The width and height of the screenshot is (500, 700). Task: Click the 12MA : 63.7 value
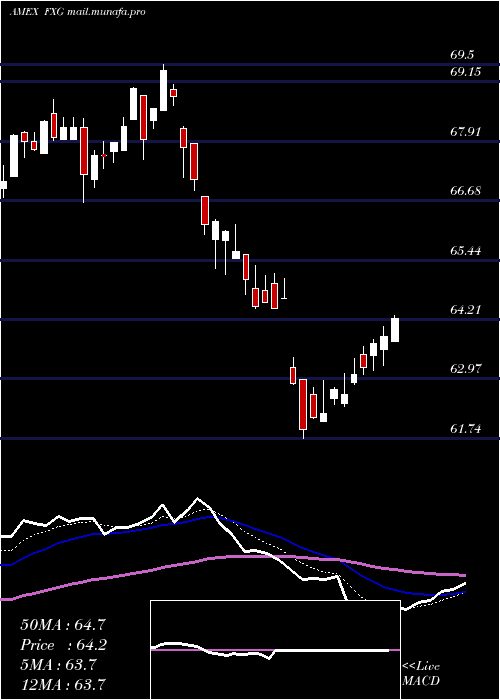(x=64, y=684)
